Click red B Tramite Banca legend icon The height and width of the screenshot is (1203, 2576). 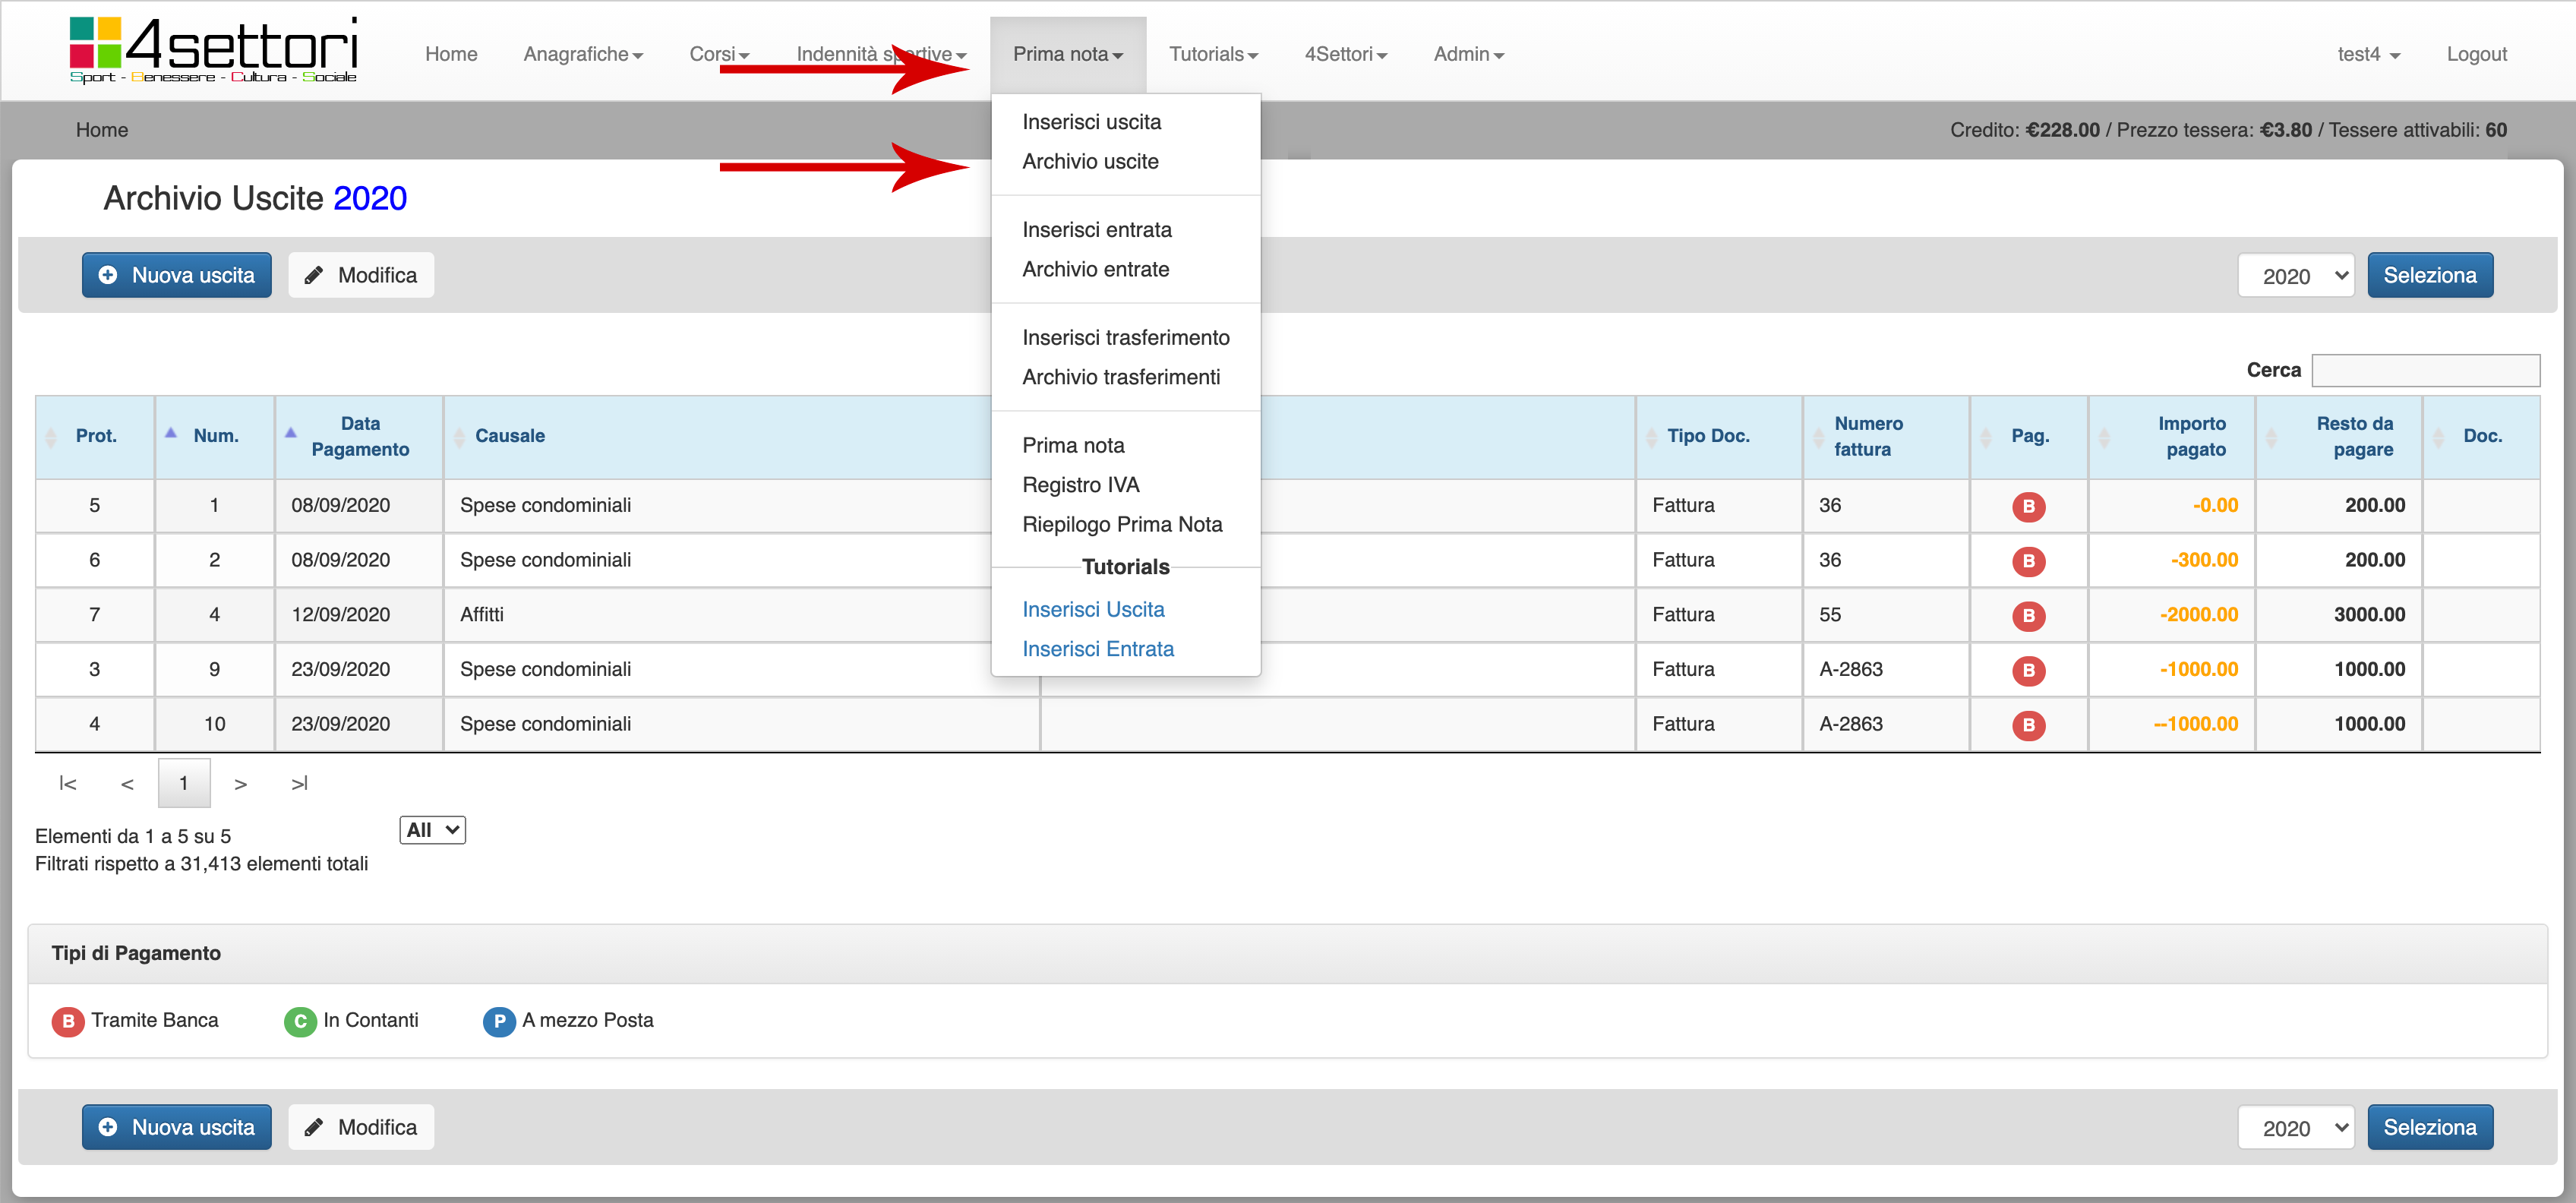(67, 1021)
